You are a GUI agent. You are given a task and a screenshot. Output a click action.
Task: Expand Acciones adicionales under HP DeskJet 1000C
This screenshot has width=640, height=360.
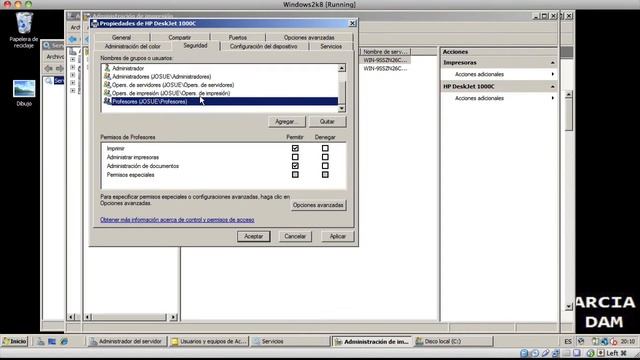[553, 98]
